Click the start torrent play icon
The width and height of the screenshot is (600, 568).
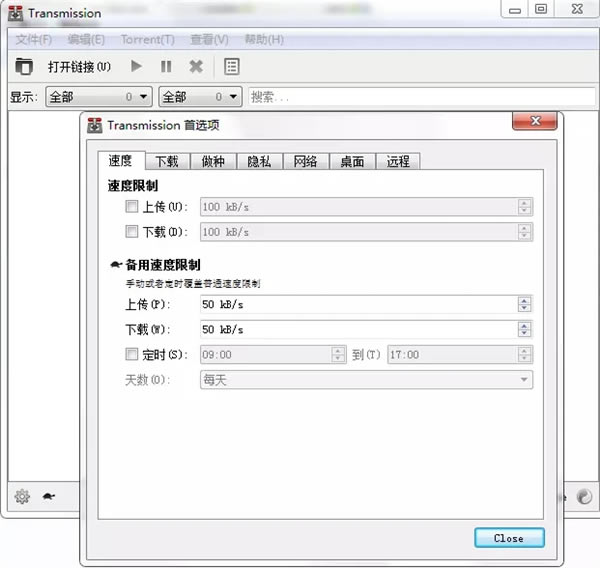(x=136, y=66)
